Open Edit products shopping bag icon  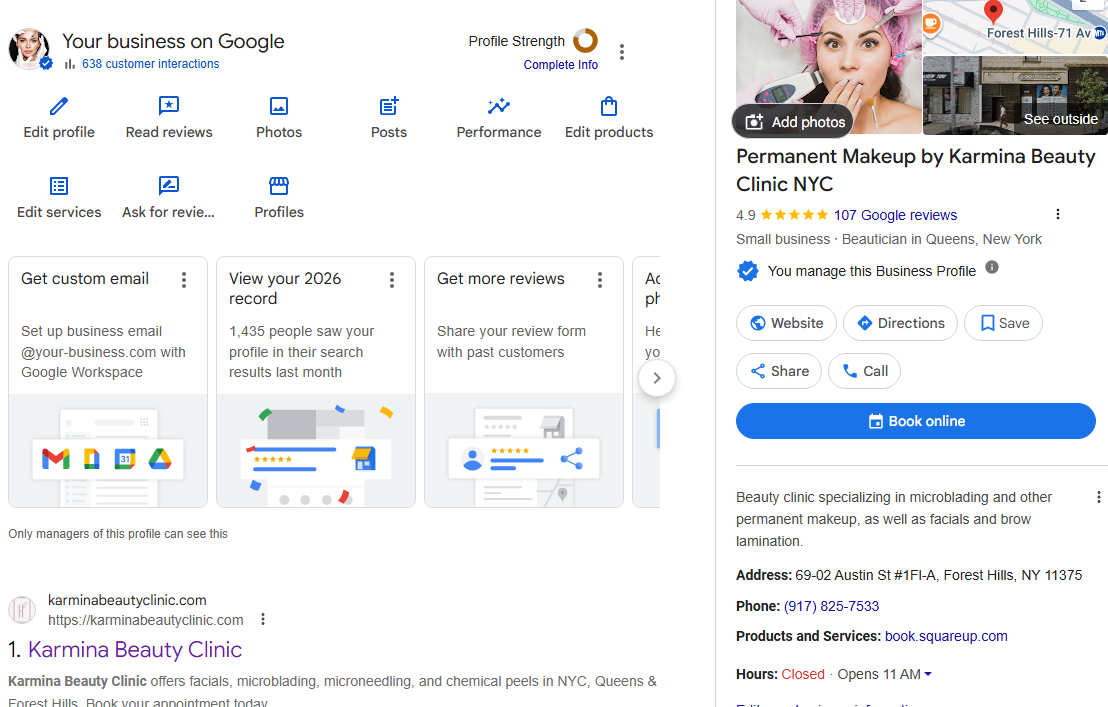[608, 107]
